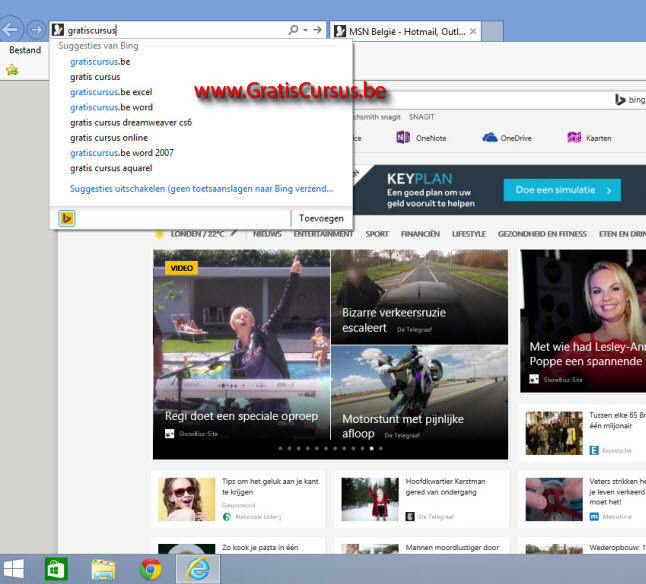Select suggestion gratis cursus online

[109, 138]
